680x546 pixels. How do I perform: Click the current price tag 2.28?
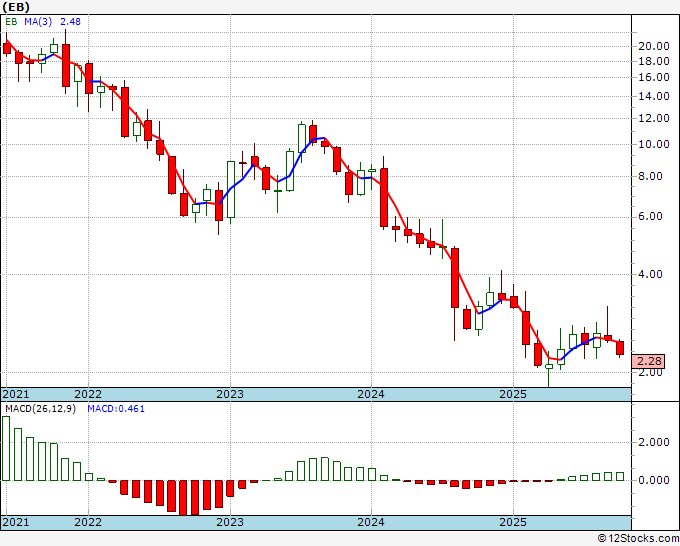(x=649, y=361)
